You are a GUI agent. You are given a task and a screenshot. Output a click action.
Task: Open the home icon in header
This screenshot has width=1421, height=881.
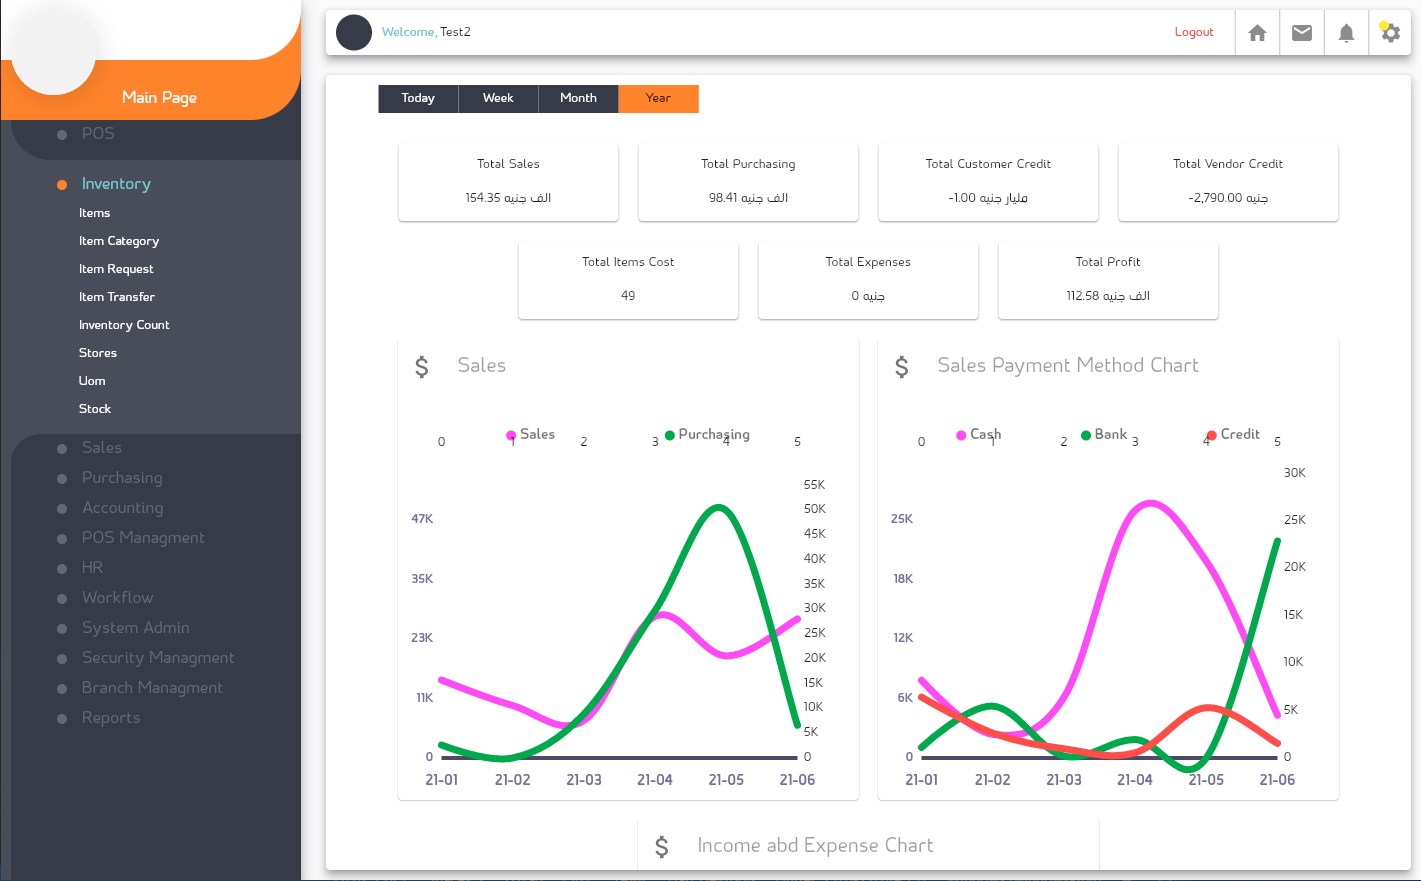[1257, 33]
